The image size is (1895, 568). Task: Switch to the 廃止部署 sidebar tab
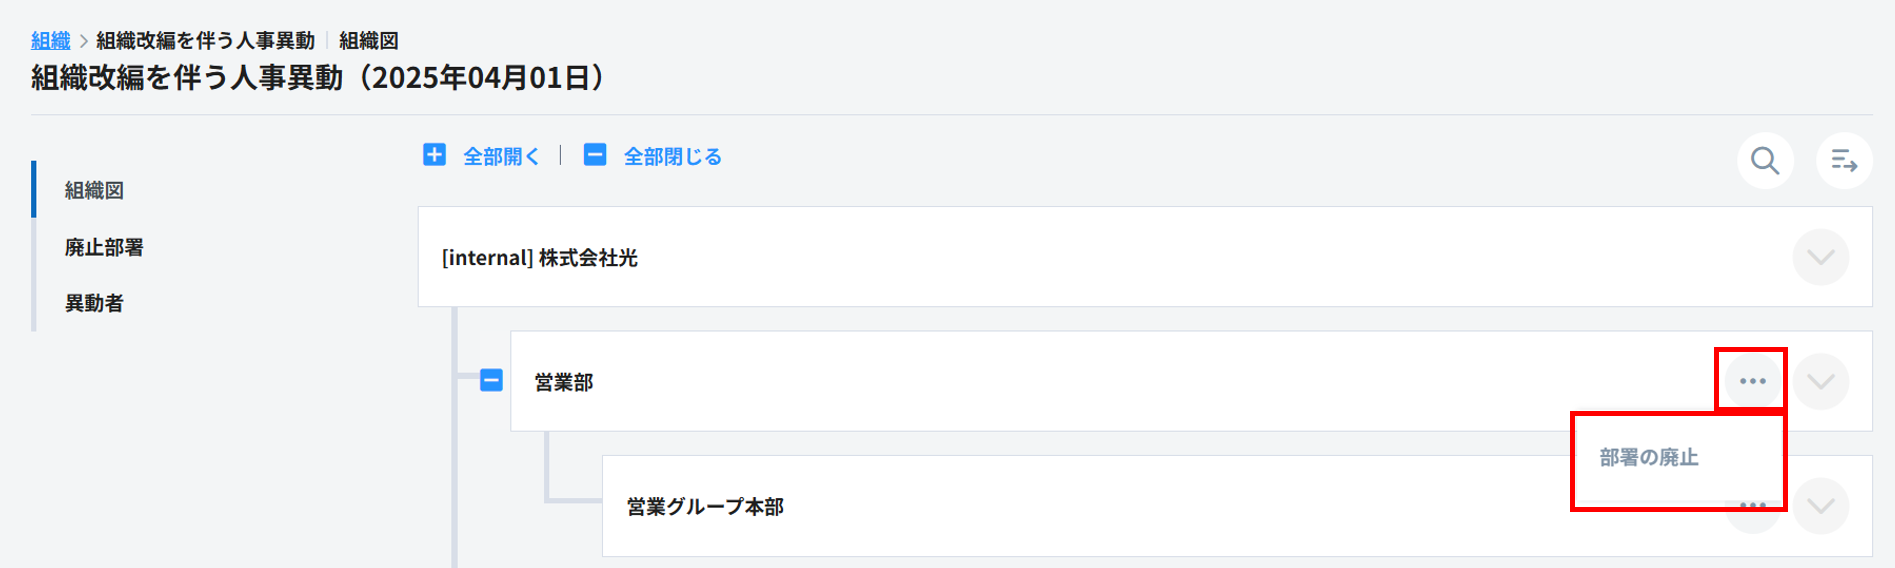click(x=104, y=247)
